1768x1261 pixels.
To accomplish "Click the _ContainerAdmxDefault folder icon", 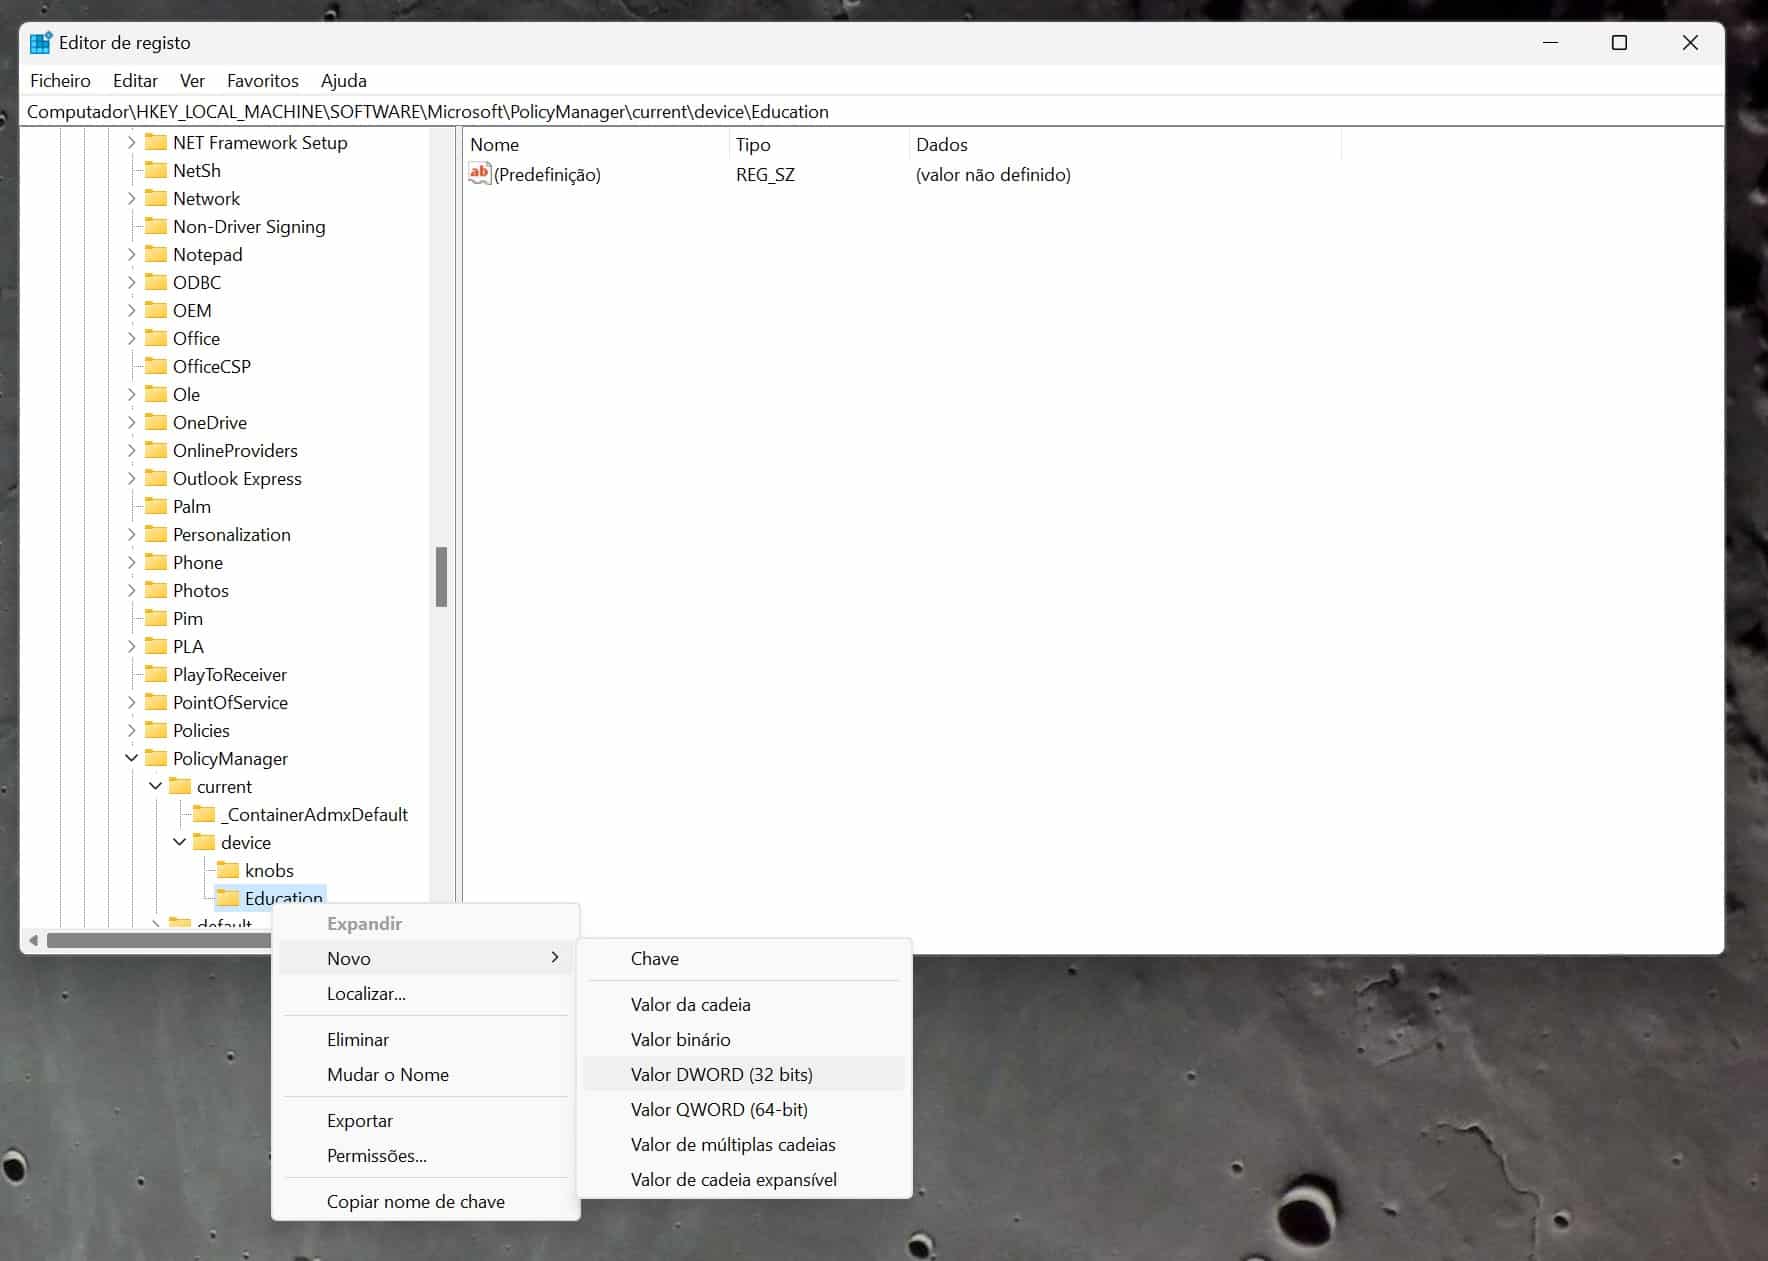I will (x=204, y=814).
